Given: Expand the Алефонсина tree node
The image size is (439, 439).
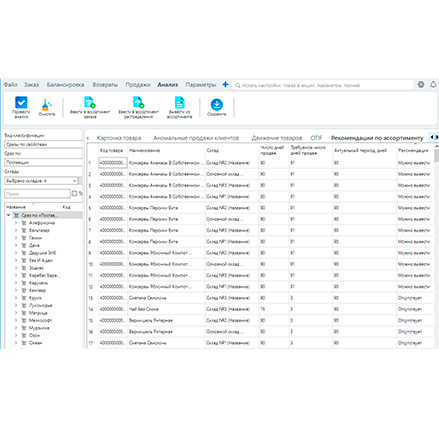Looking at the screenshot, I should (x=16, y=223).
